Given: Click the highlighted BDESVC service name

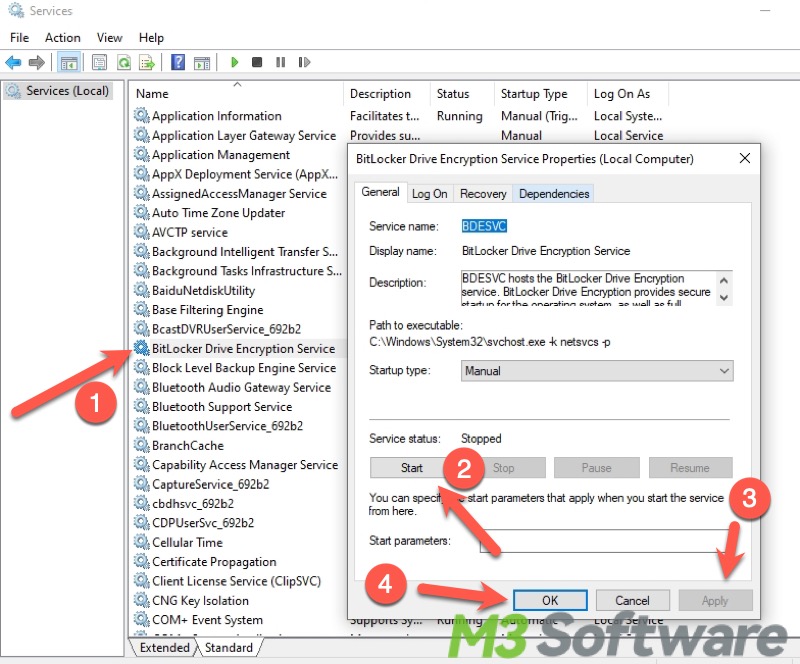Looking at the screenshot, I should (x=484, y=226).
